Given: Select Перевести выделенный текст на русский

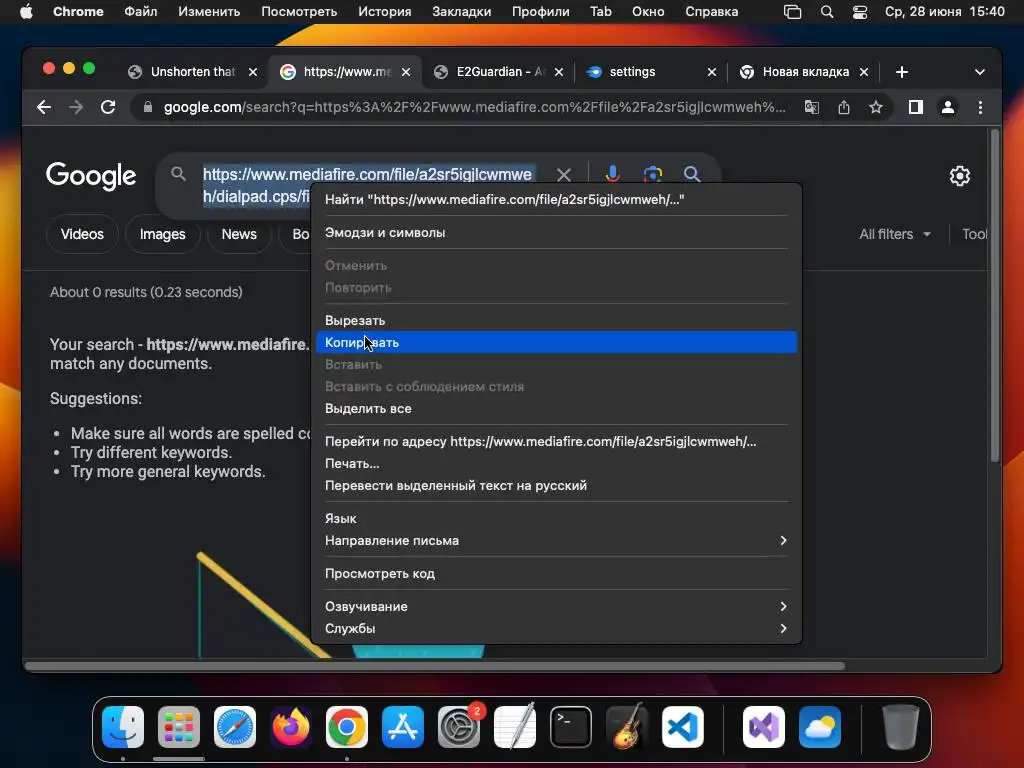Looking at the screenshot, I should tap(556, 486).
